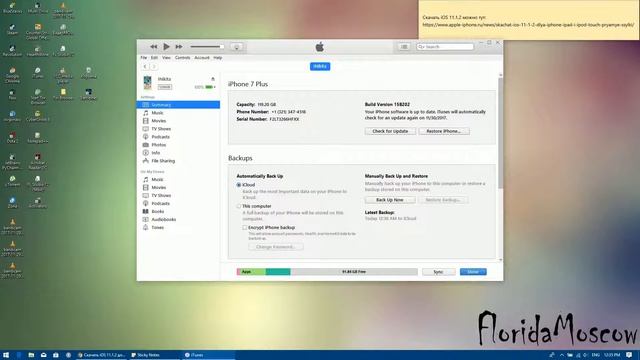Select Summary in the sidebar
640x360 pixels.
(178, 105)
